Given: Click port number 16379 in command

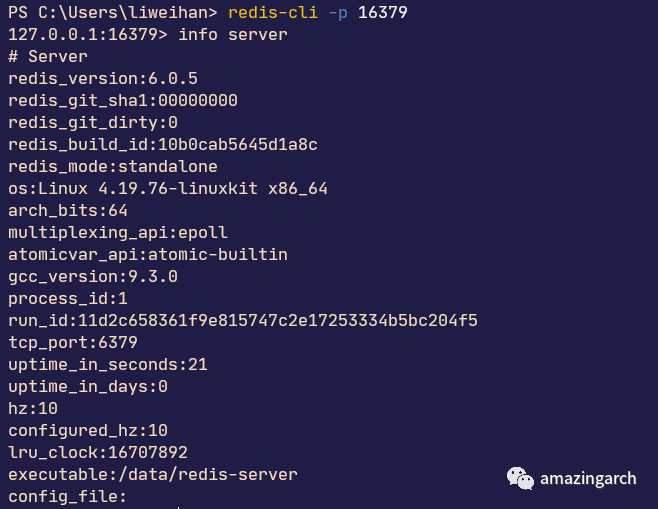Looking at the screenshot, I should click(383, 13).
